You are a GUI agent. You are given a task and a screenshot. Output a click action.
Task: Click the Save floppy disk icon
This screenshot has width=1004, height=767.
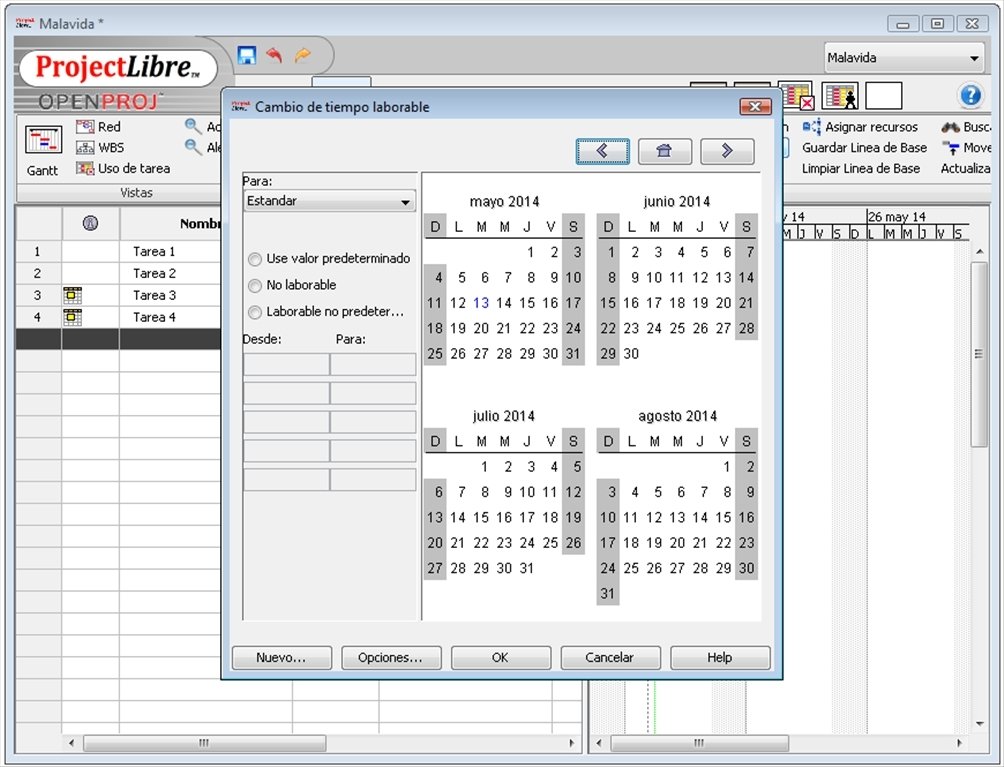pos(247,56)
